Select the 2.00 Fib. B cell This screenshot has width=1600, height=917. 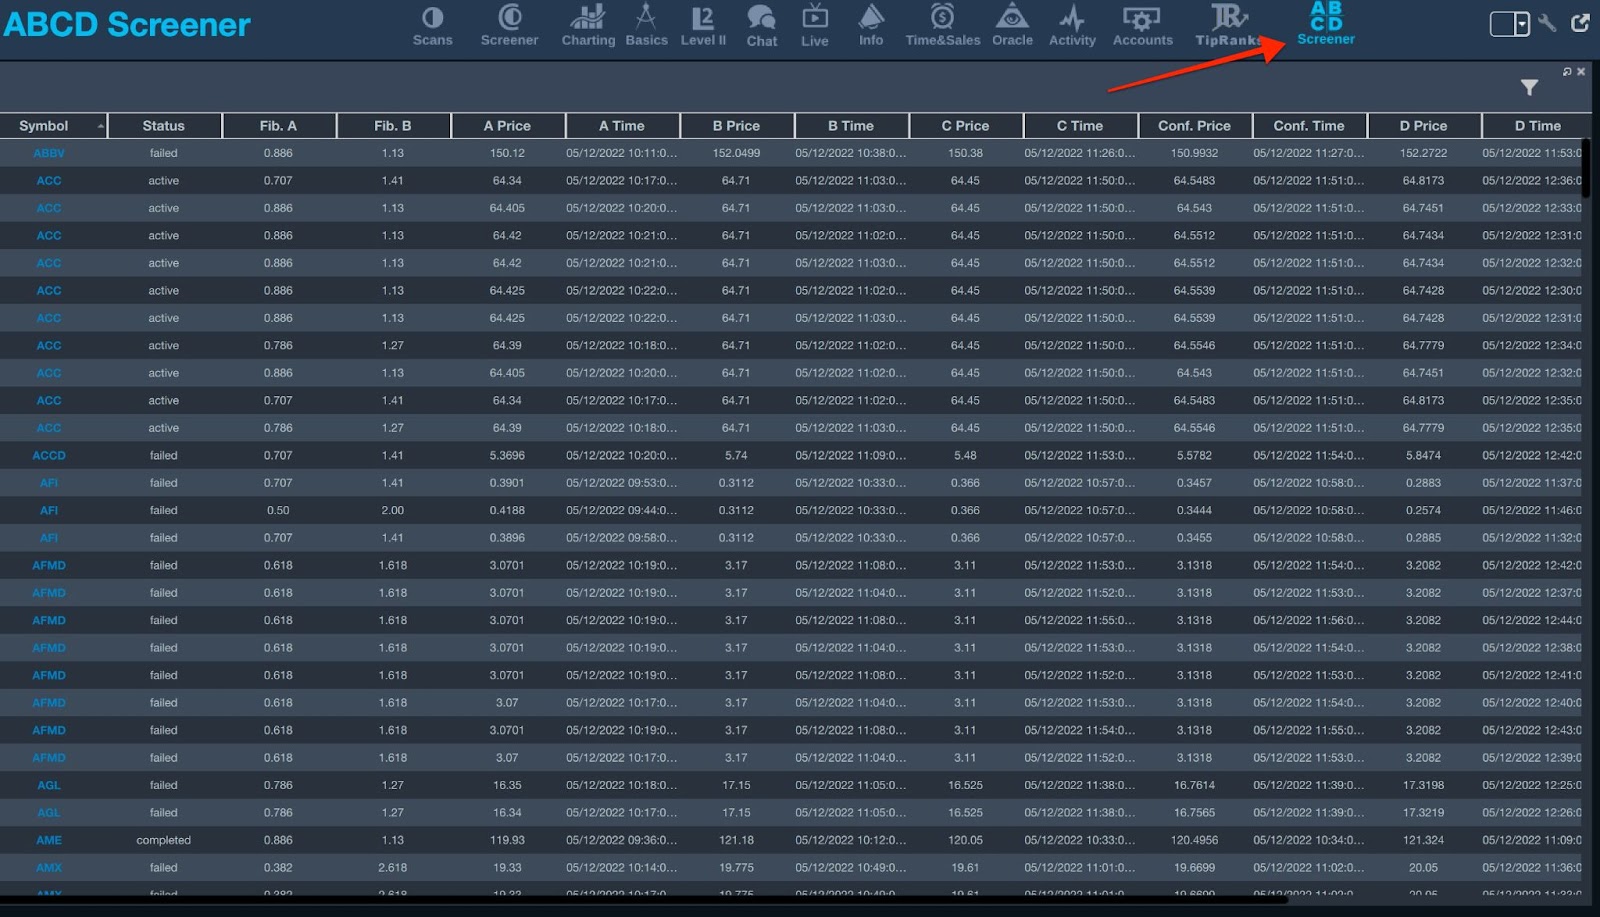coord(393,510)
